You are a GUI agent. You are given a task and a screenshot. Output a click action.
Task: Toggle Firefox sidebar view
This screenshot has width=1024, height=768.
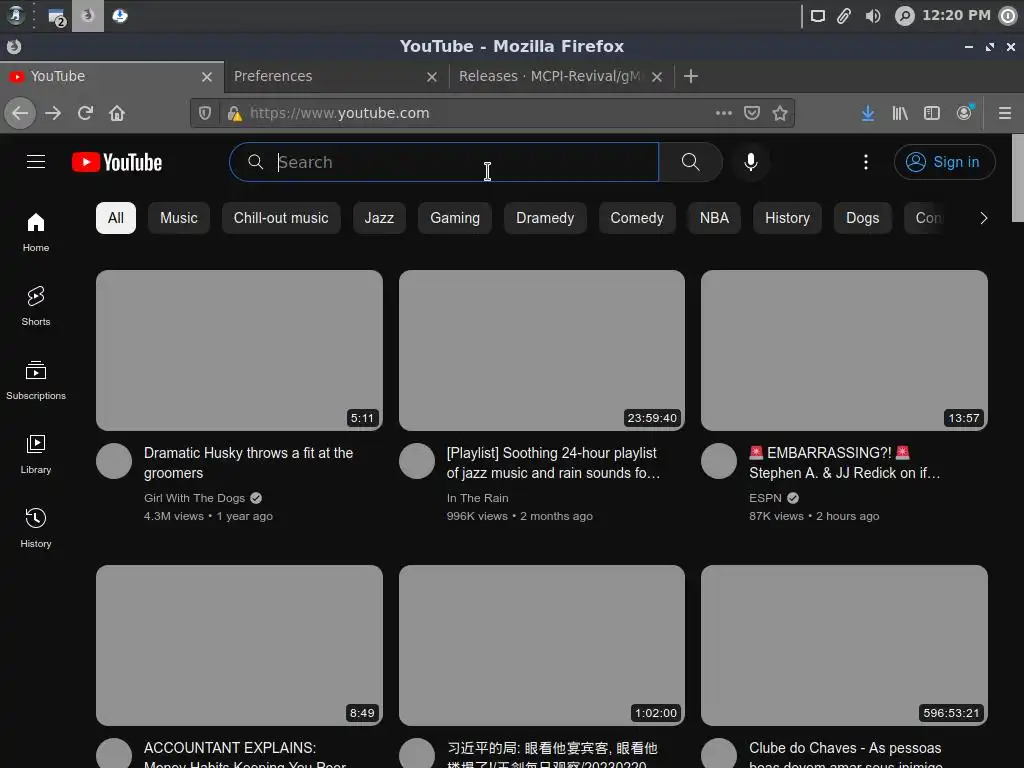[x=932, y=113]
